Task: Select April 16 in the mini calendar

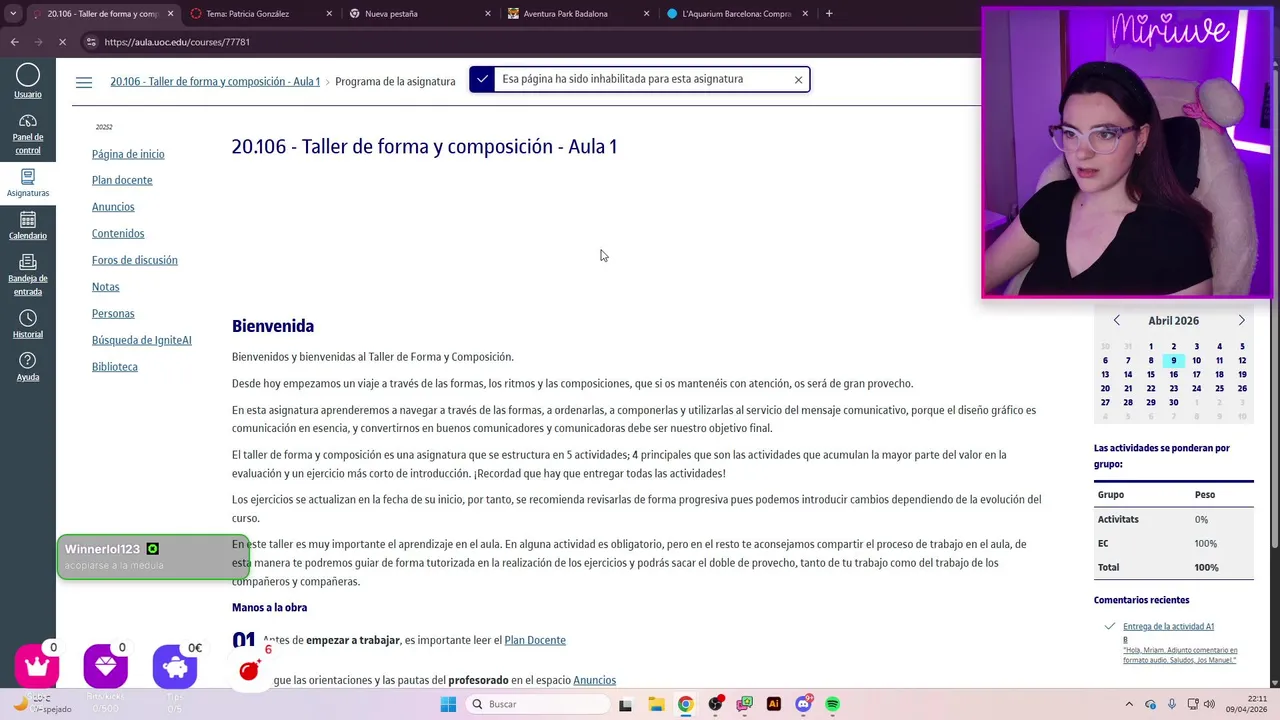Action: 1174,375
